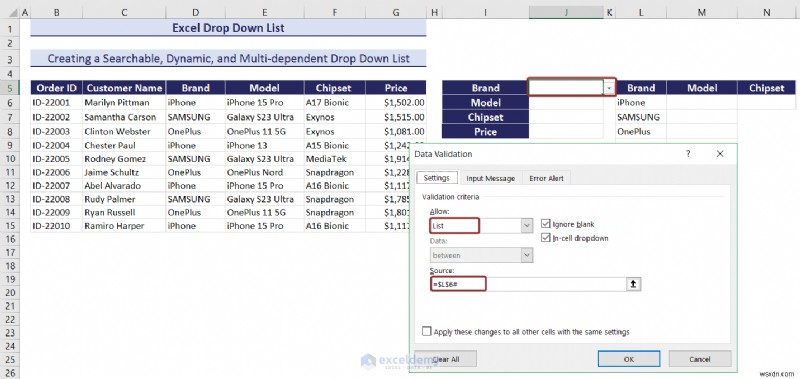The height and width of the screenshot is (379, 800).
Task: Click cell Ryan Russell
Action: coord(124,212)
